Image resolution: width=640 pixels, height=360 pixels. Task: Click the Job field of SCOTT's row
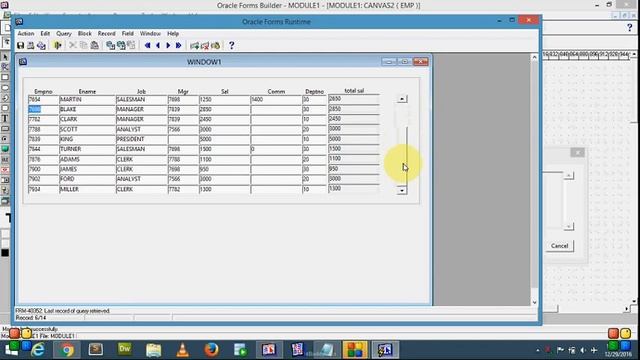142,129
